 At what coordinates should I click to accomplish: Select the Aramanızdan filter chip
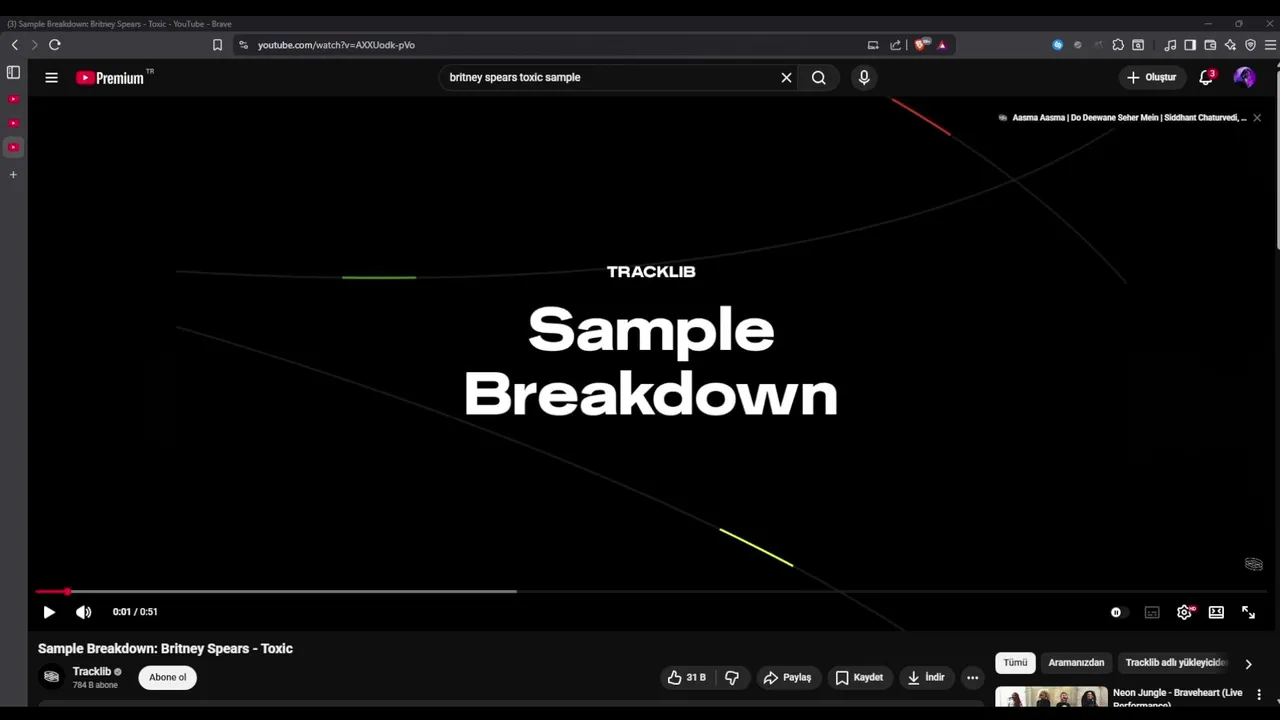tap(1076, 662)
